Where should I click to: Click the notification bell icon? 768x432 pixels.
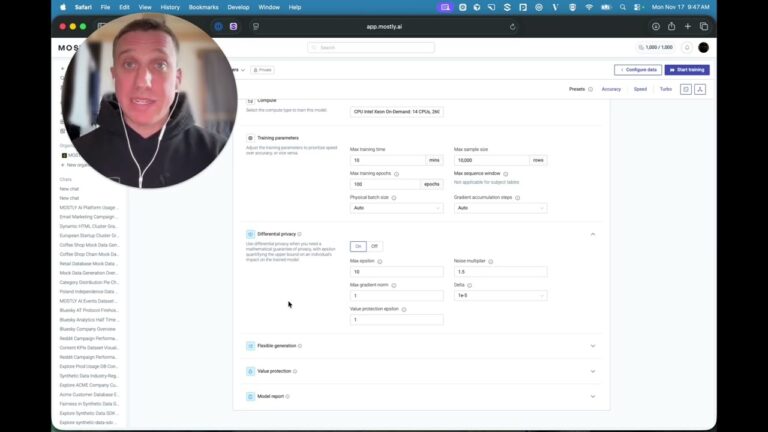687,47
